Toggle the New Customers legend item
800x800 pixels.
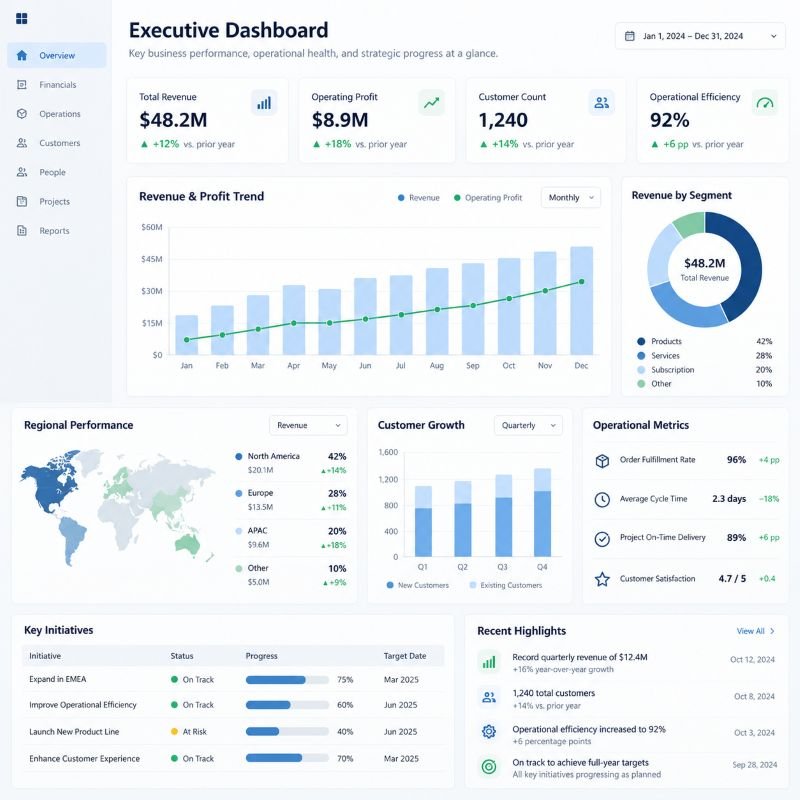(418, 585)
